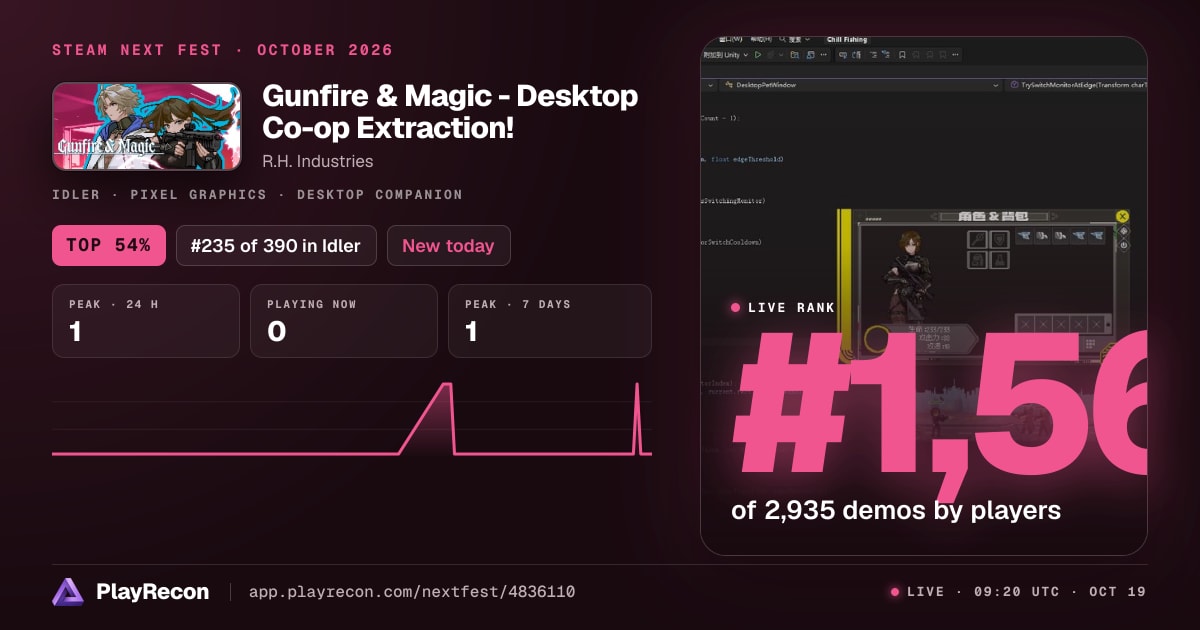Click the search icon in the IDE menu bar
The height and width of the screenshot is (630, 1200).
[x=782, y=39]
